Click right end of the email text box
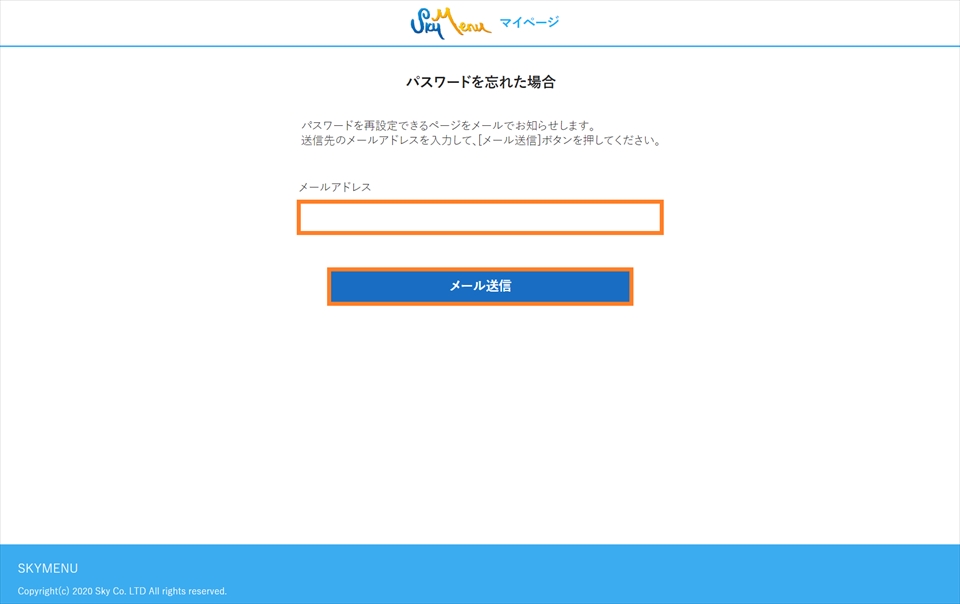This screenshot has width=960, height=604. tap(650, 217)
